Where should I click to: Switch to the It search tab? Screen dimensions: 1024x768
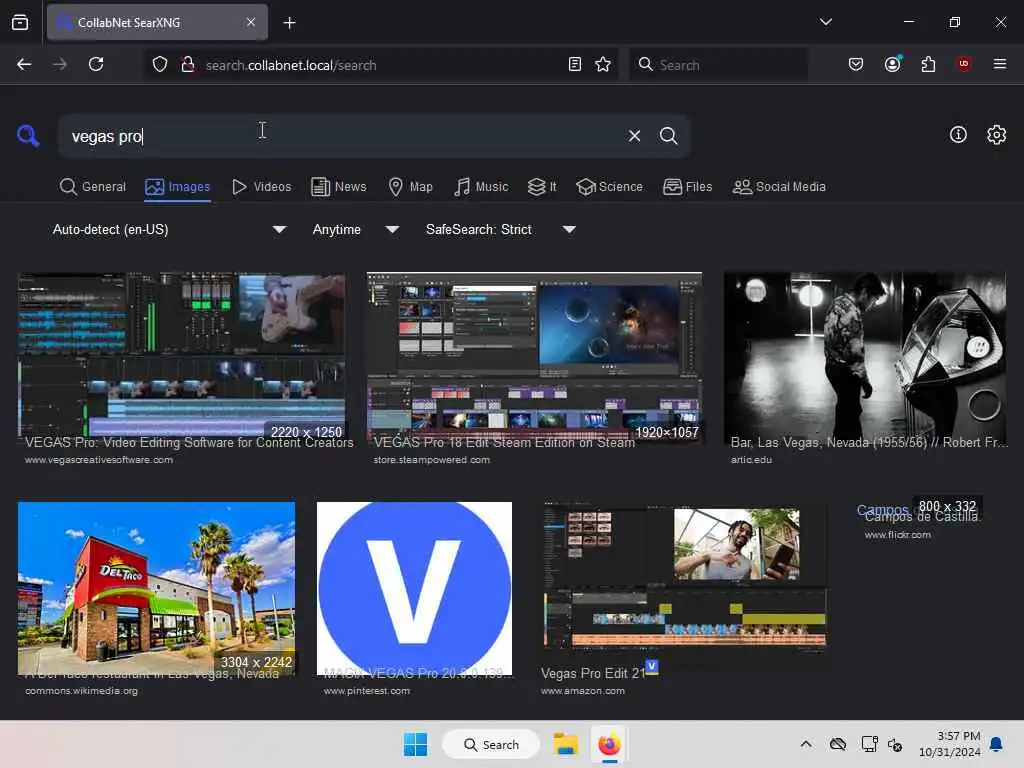click(x=541, y=187)
